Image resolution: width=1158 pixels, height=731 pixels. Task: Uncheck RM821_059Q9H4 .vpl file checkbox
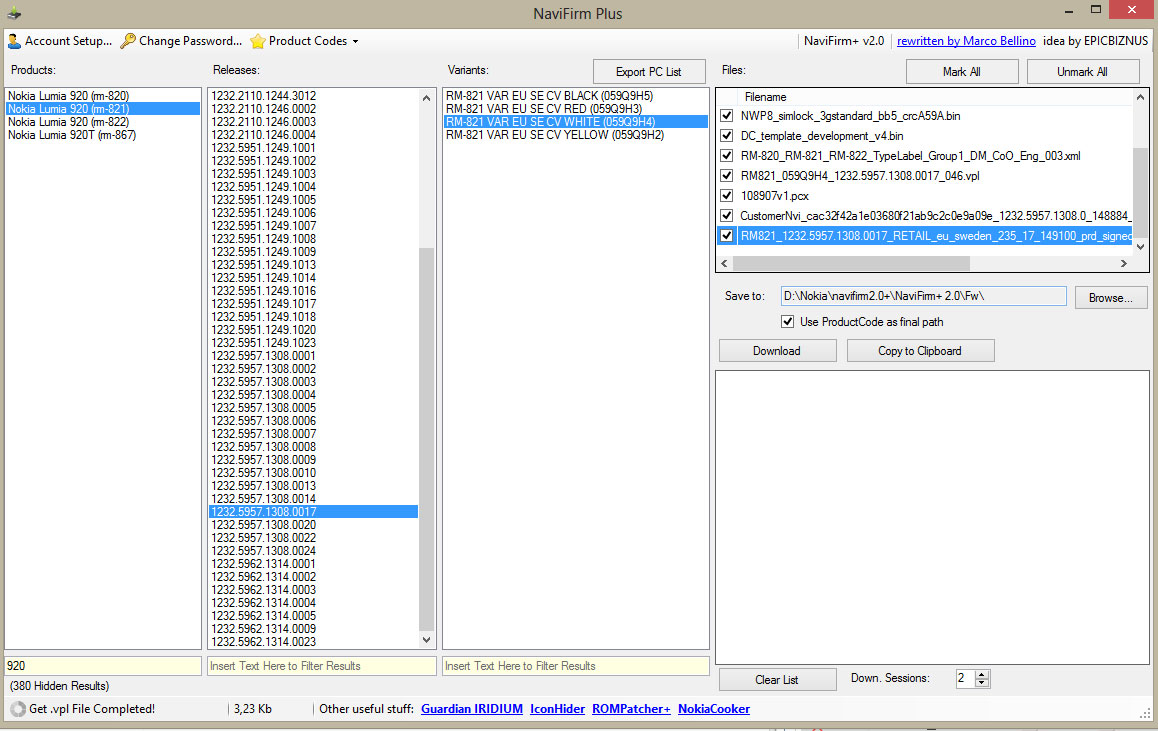[x=727, y=176]
